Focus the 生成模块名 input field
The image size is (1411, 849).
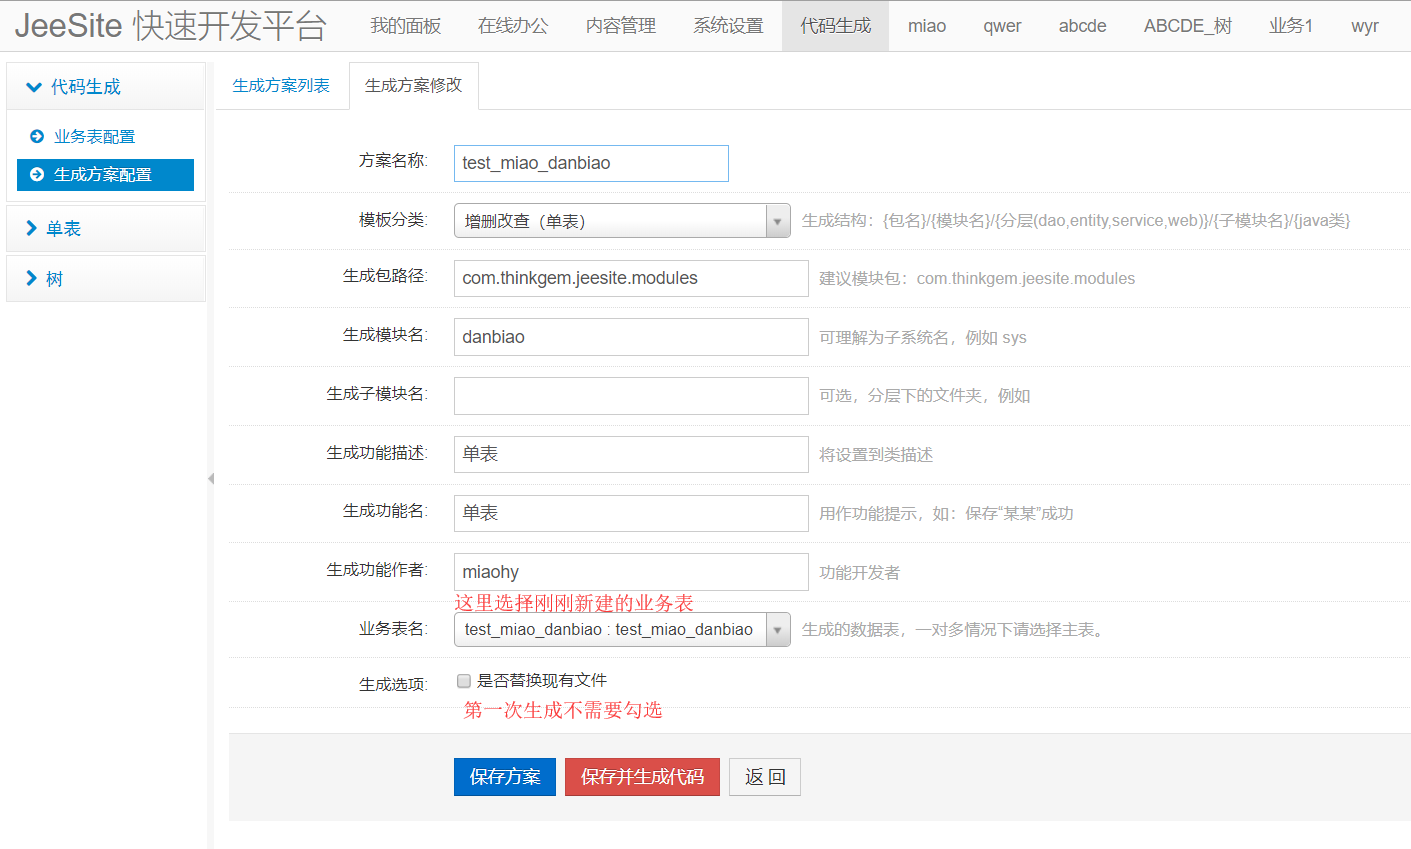pos(631,337)
